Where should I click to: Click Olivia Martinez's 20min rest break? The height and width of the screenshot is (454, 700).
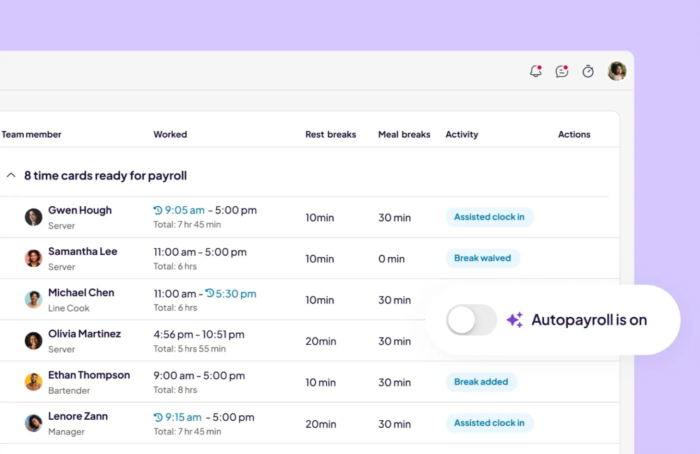click(321, 341)
